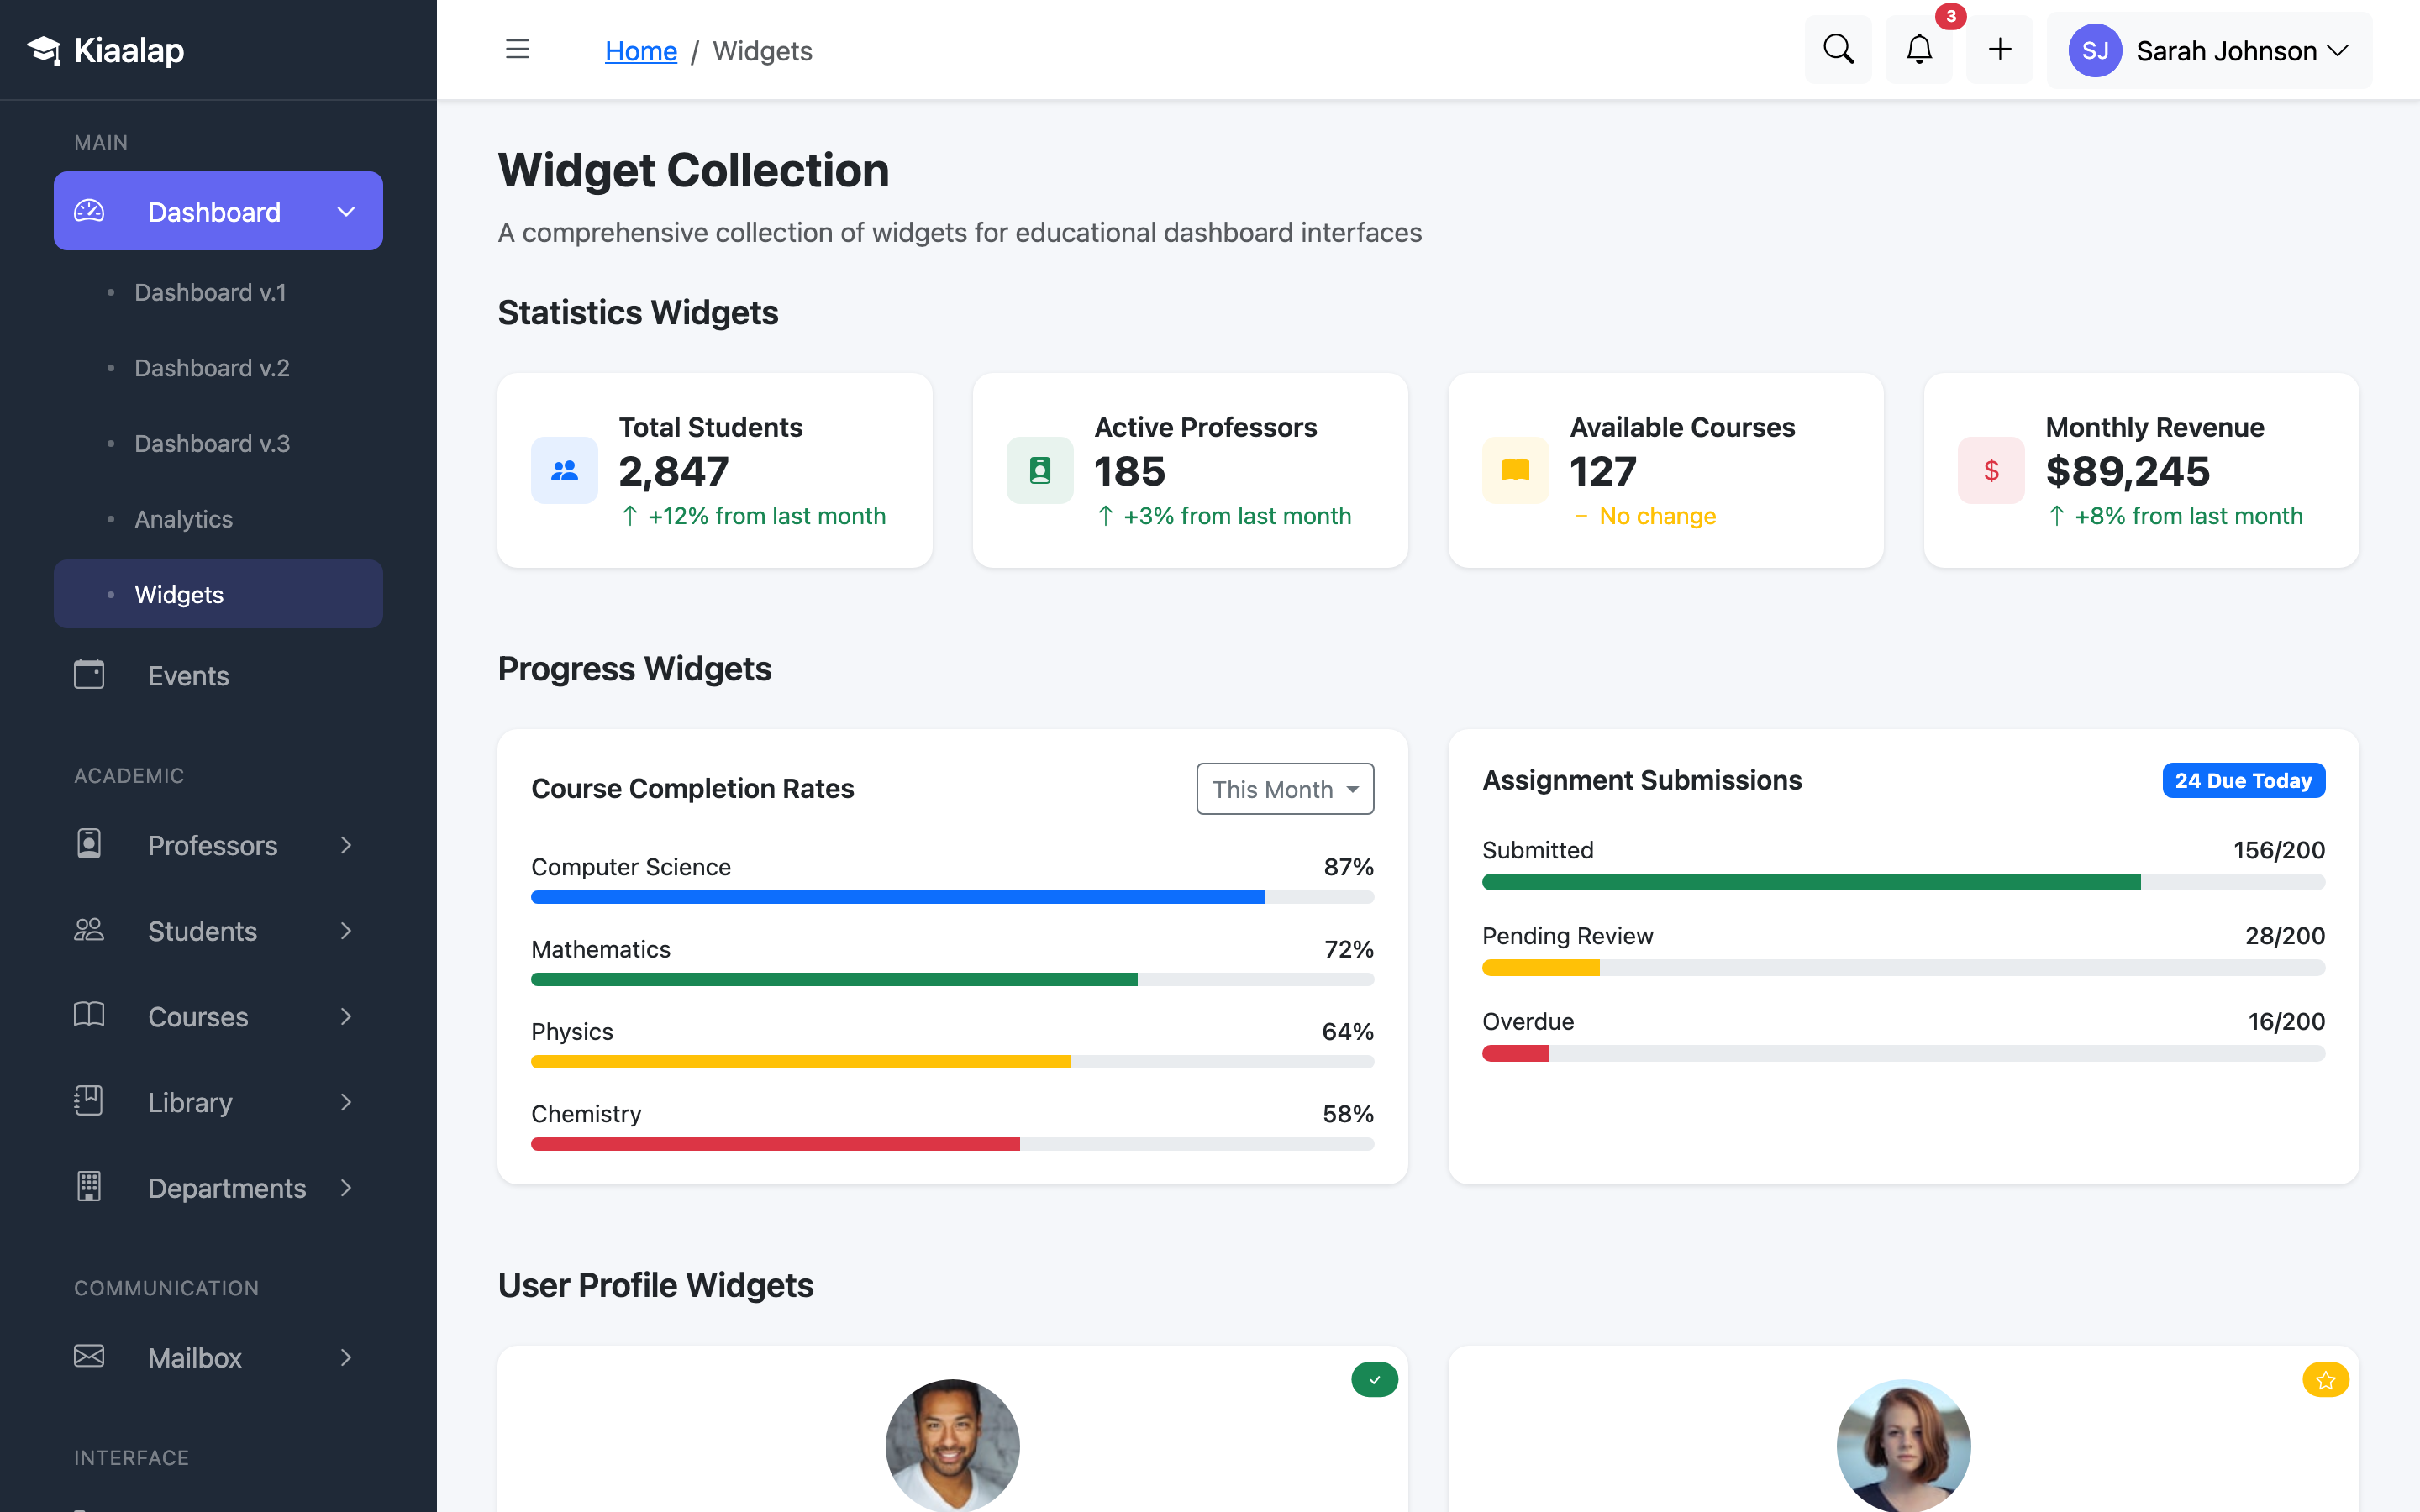Click the green verified check badge
Screen dimensions: 2420x1512
pos(1374,1380)
